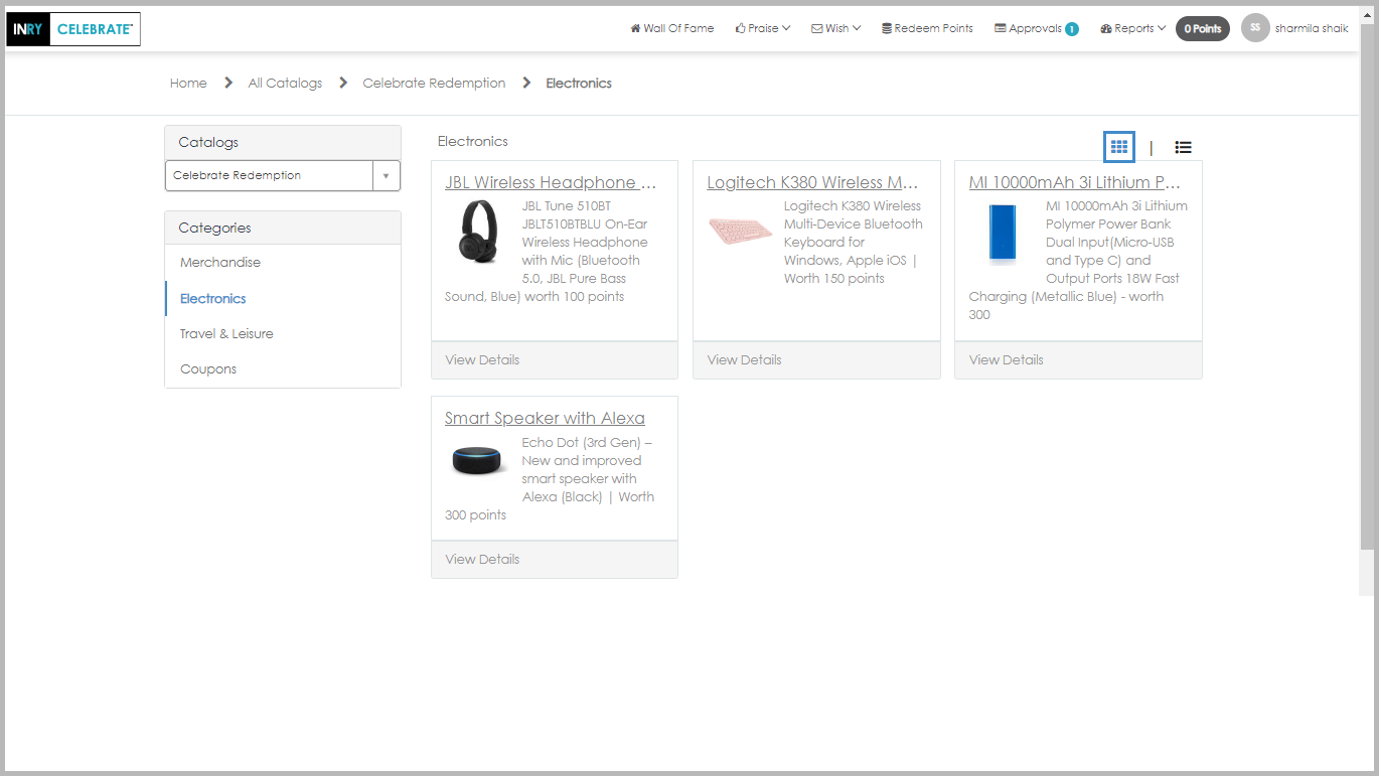
Task: Expand the Praise menu
Action: (x=763, y=28)
